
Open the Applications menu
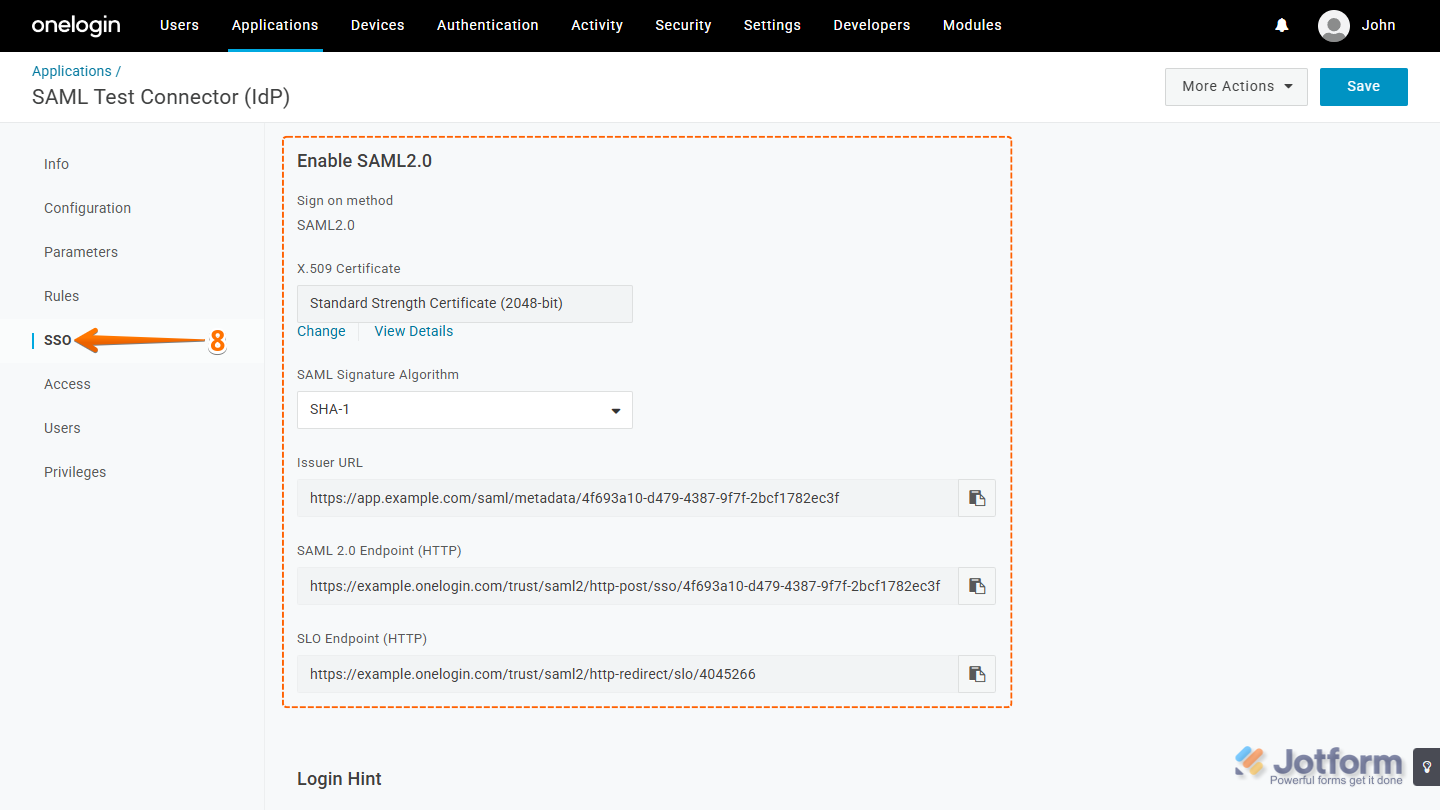tap(275, 25)
